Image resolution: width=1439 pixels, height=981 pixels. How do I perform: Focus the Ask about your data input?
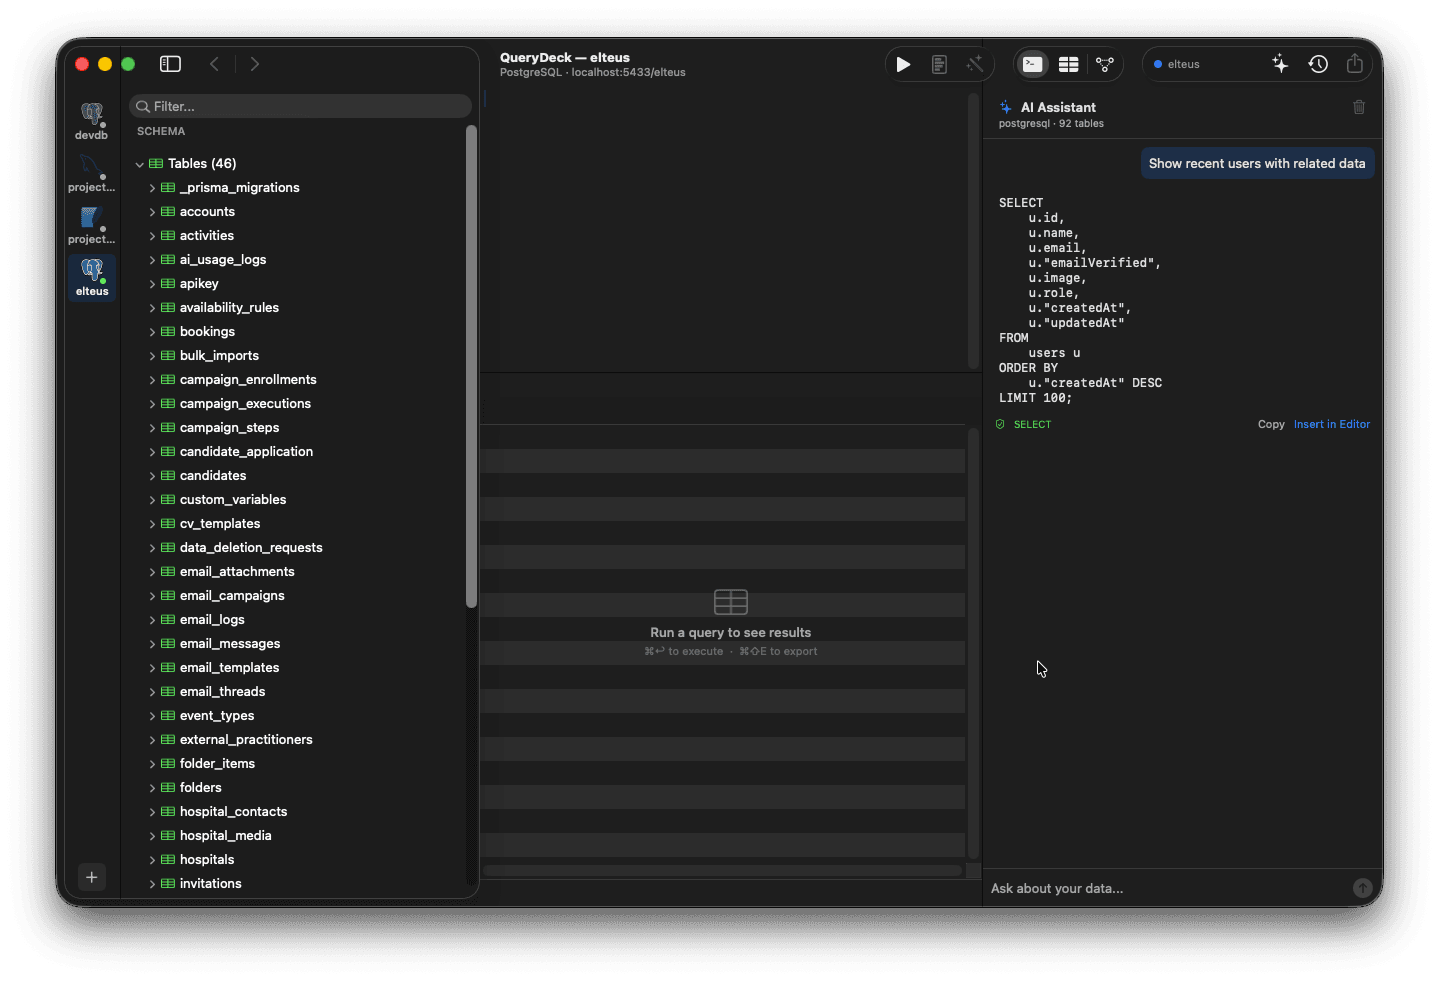[x=1165, y=888]
